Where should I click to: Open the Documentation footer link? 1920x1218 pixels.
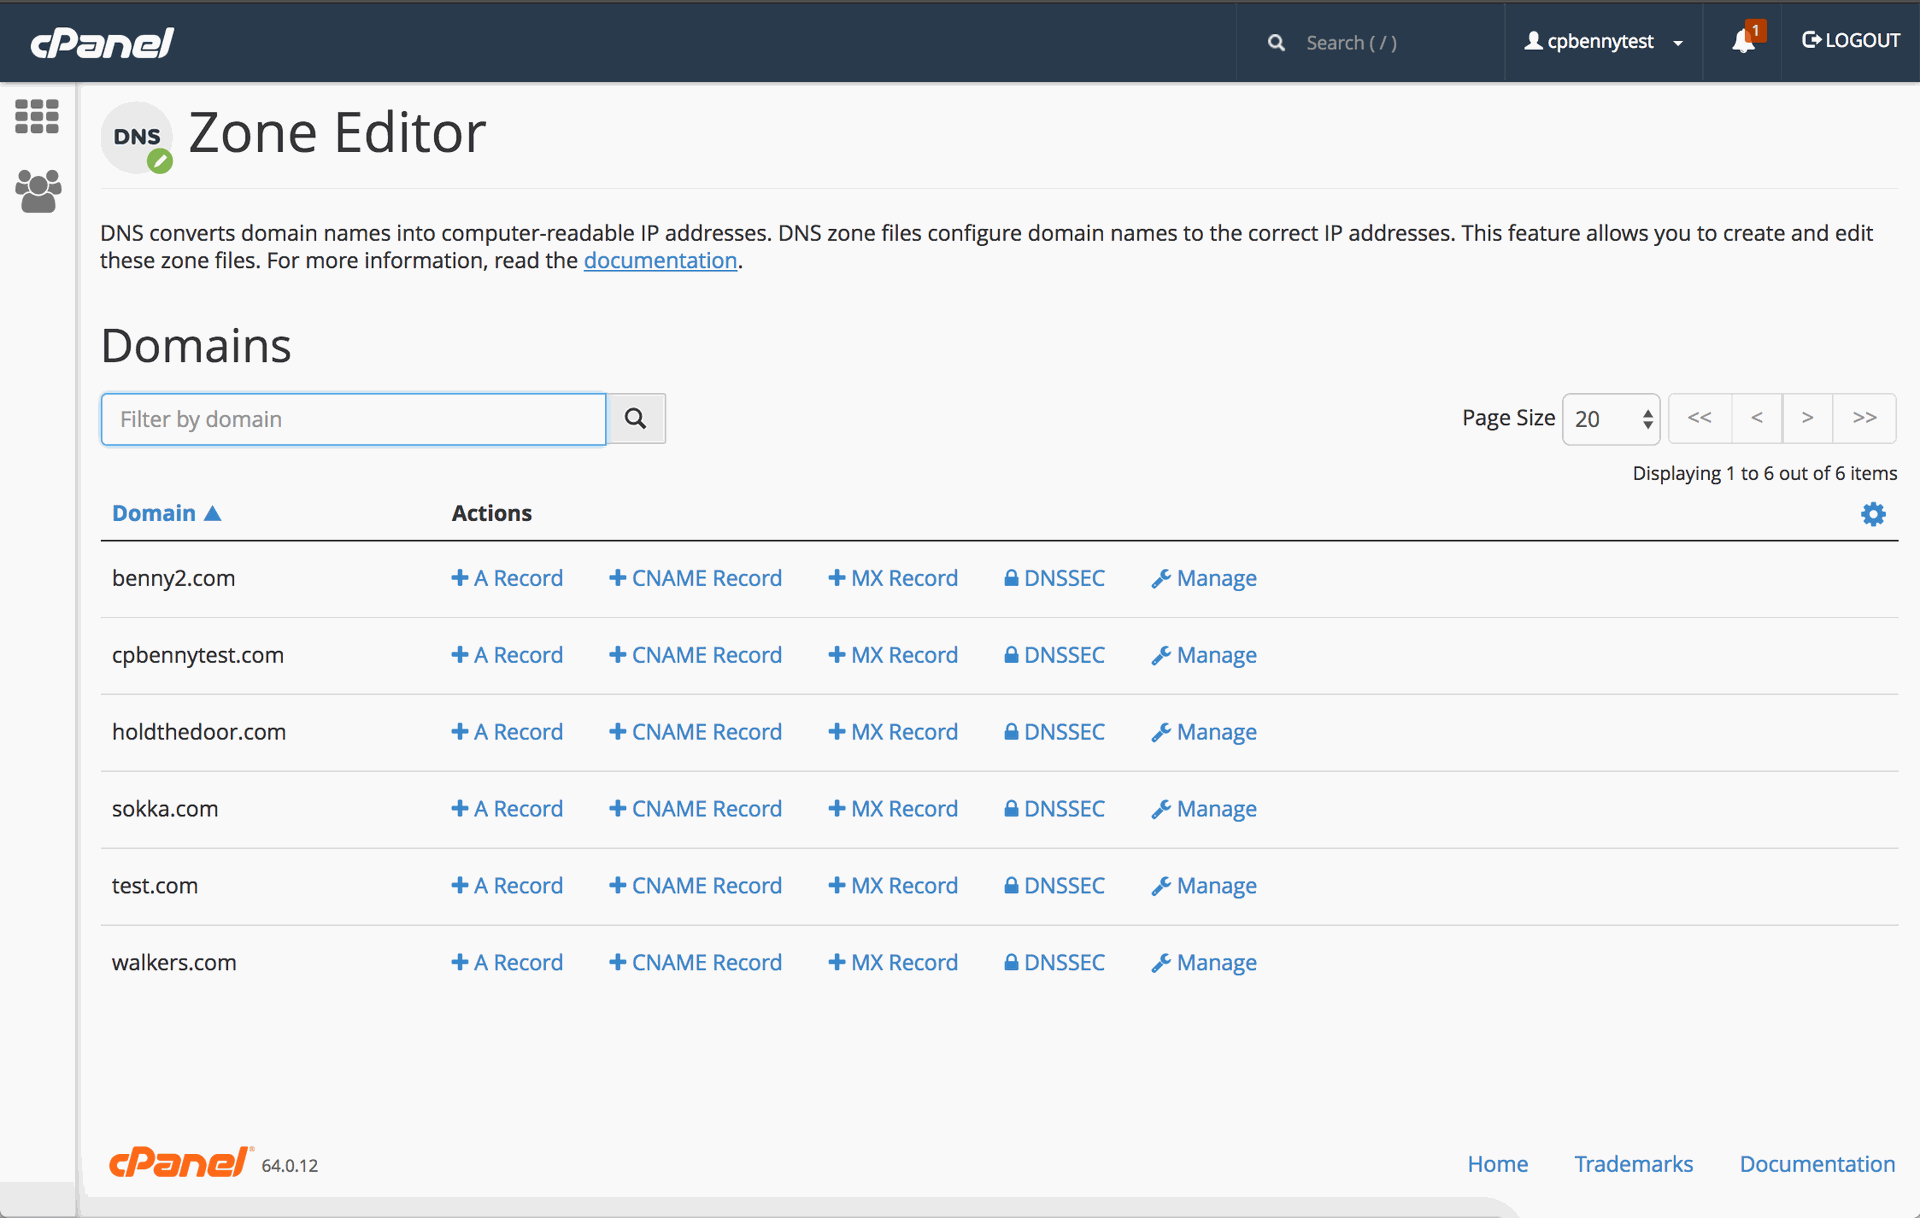tap(1817, 1164)
